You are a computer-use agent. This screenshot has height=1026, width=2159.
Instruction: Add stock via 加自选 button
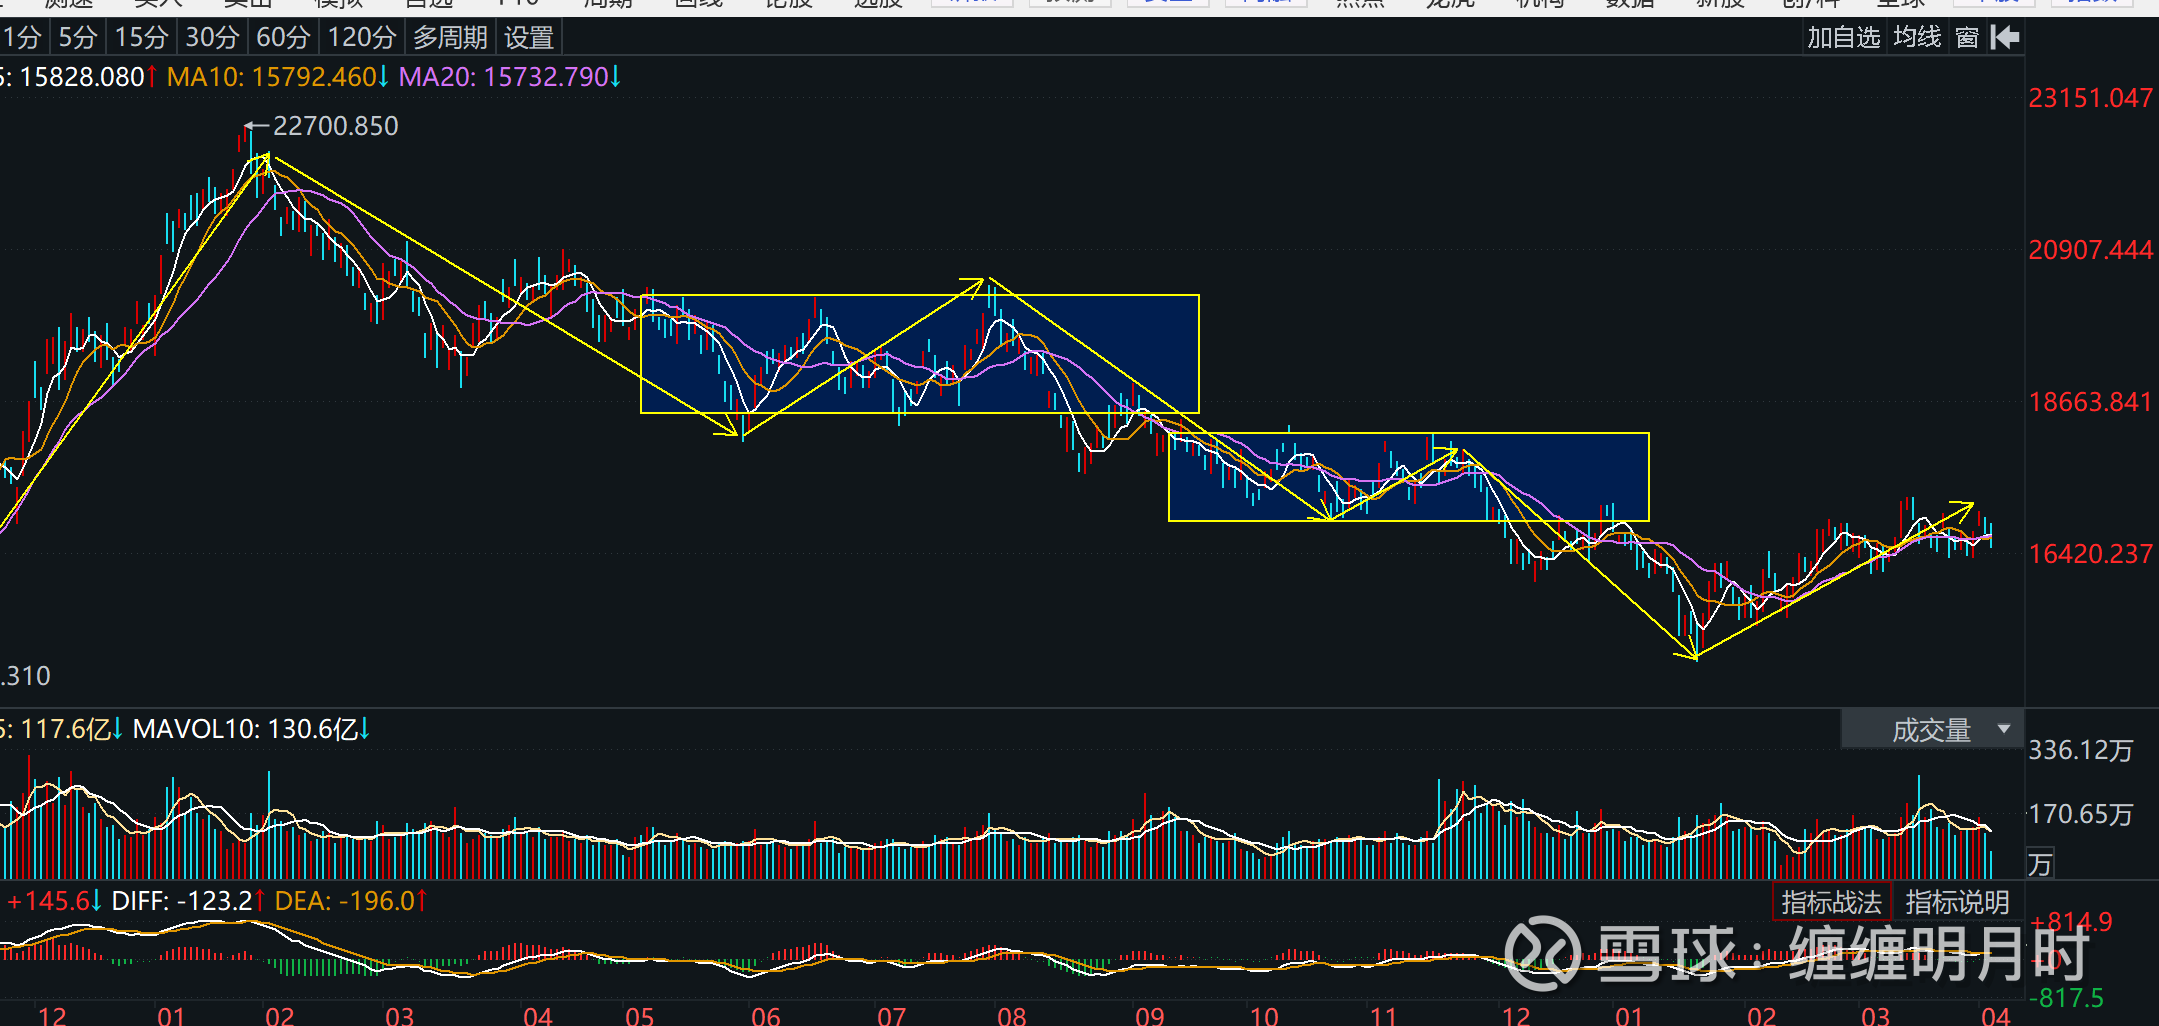tap(1844, 38)
